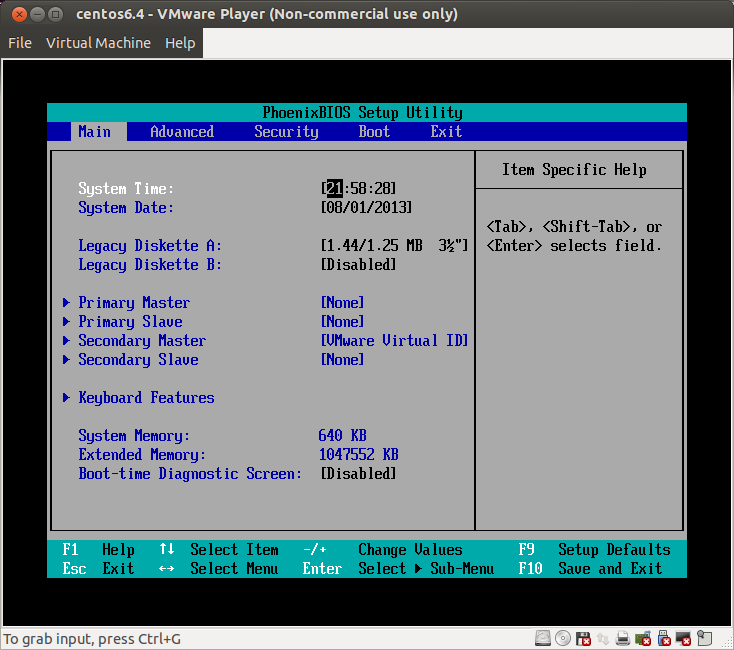Click the message log note icon

coord(705,638)
